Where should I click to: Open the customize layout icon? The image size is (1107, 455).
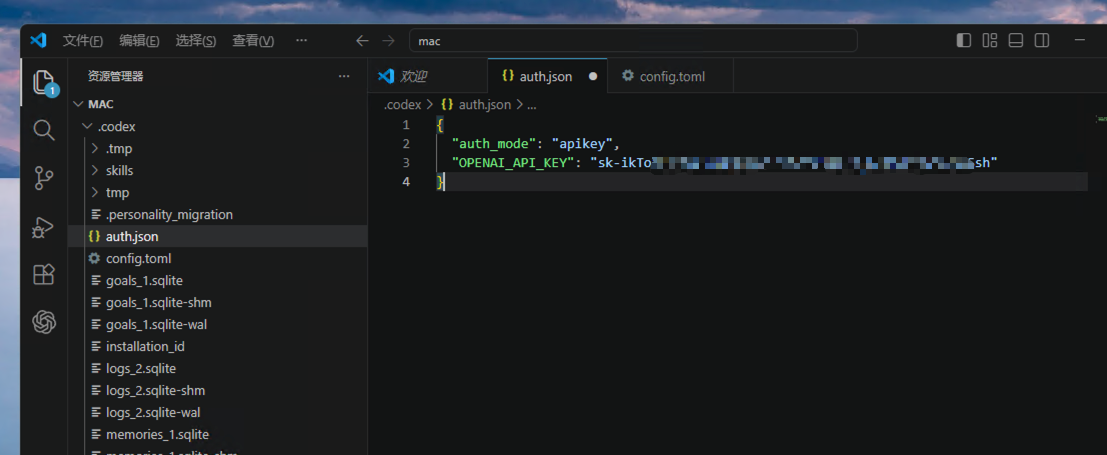[x=990, y=40]
